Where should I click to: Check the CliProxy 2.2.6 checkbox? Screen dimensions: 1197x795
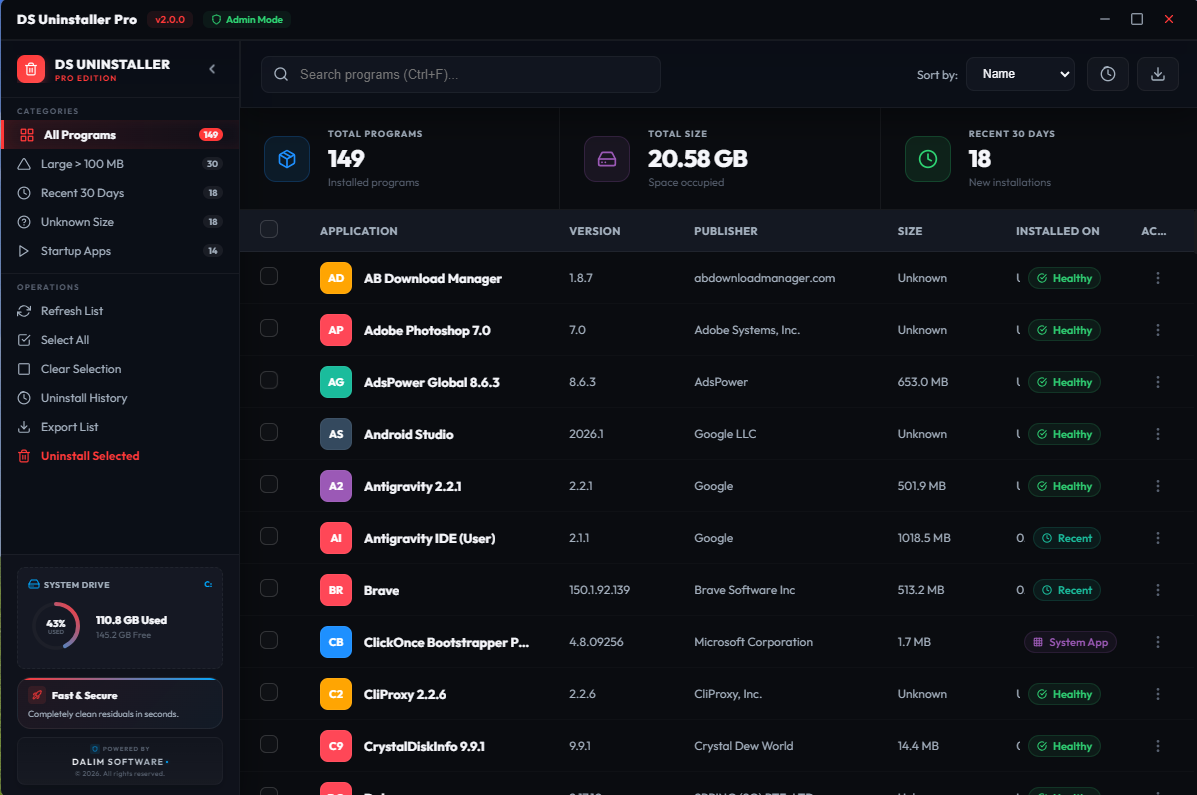(269, 692)
